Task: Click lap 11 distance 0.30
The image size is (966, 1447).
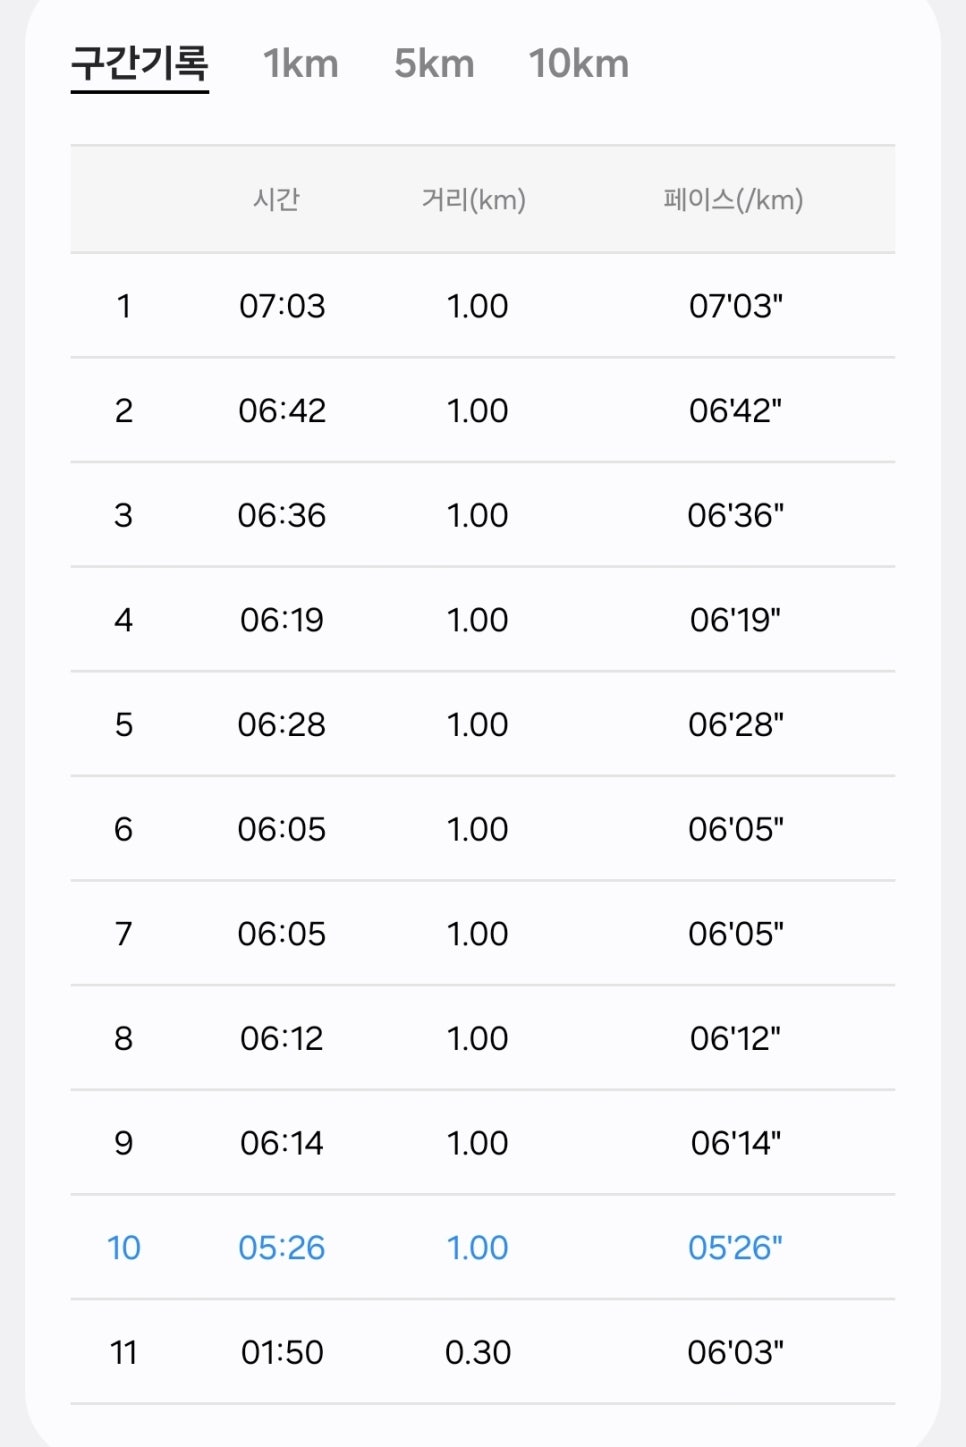Action: pos(478,1352)
